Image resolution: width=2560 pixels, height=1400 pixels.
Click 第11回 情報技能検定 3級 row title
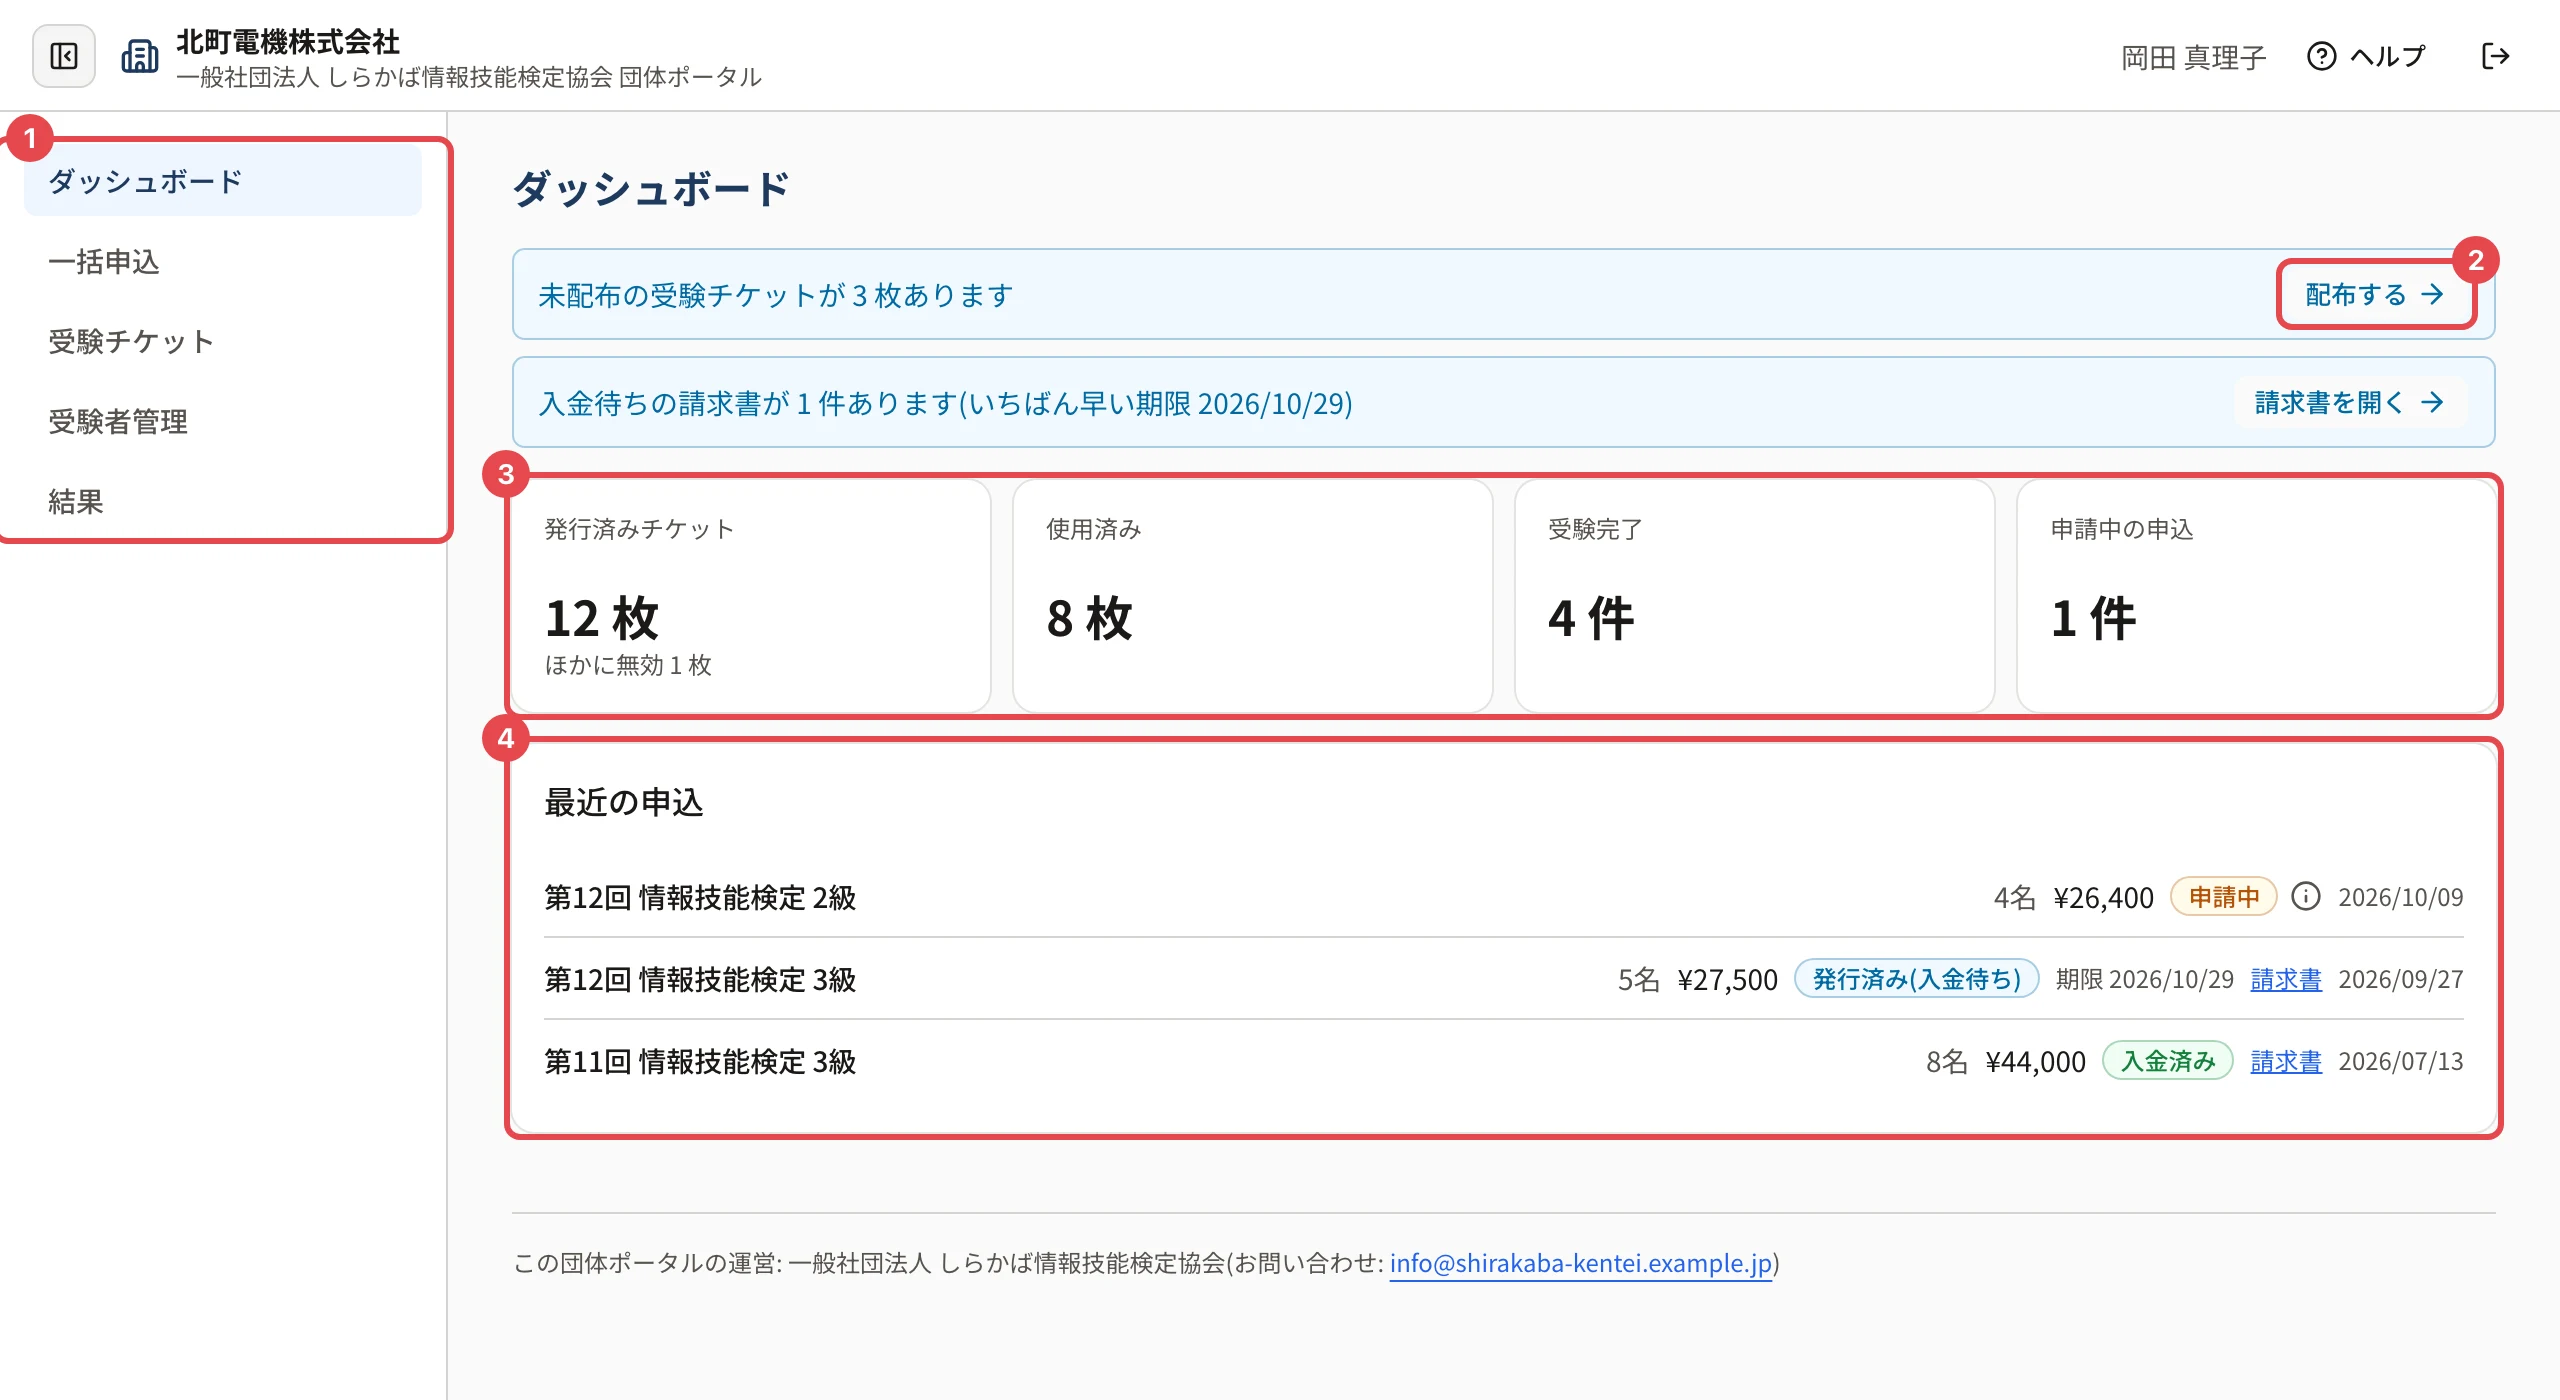[700, 1061]
